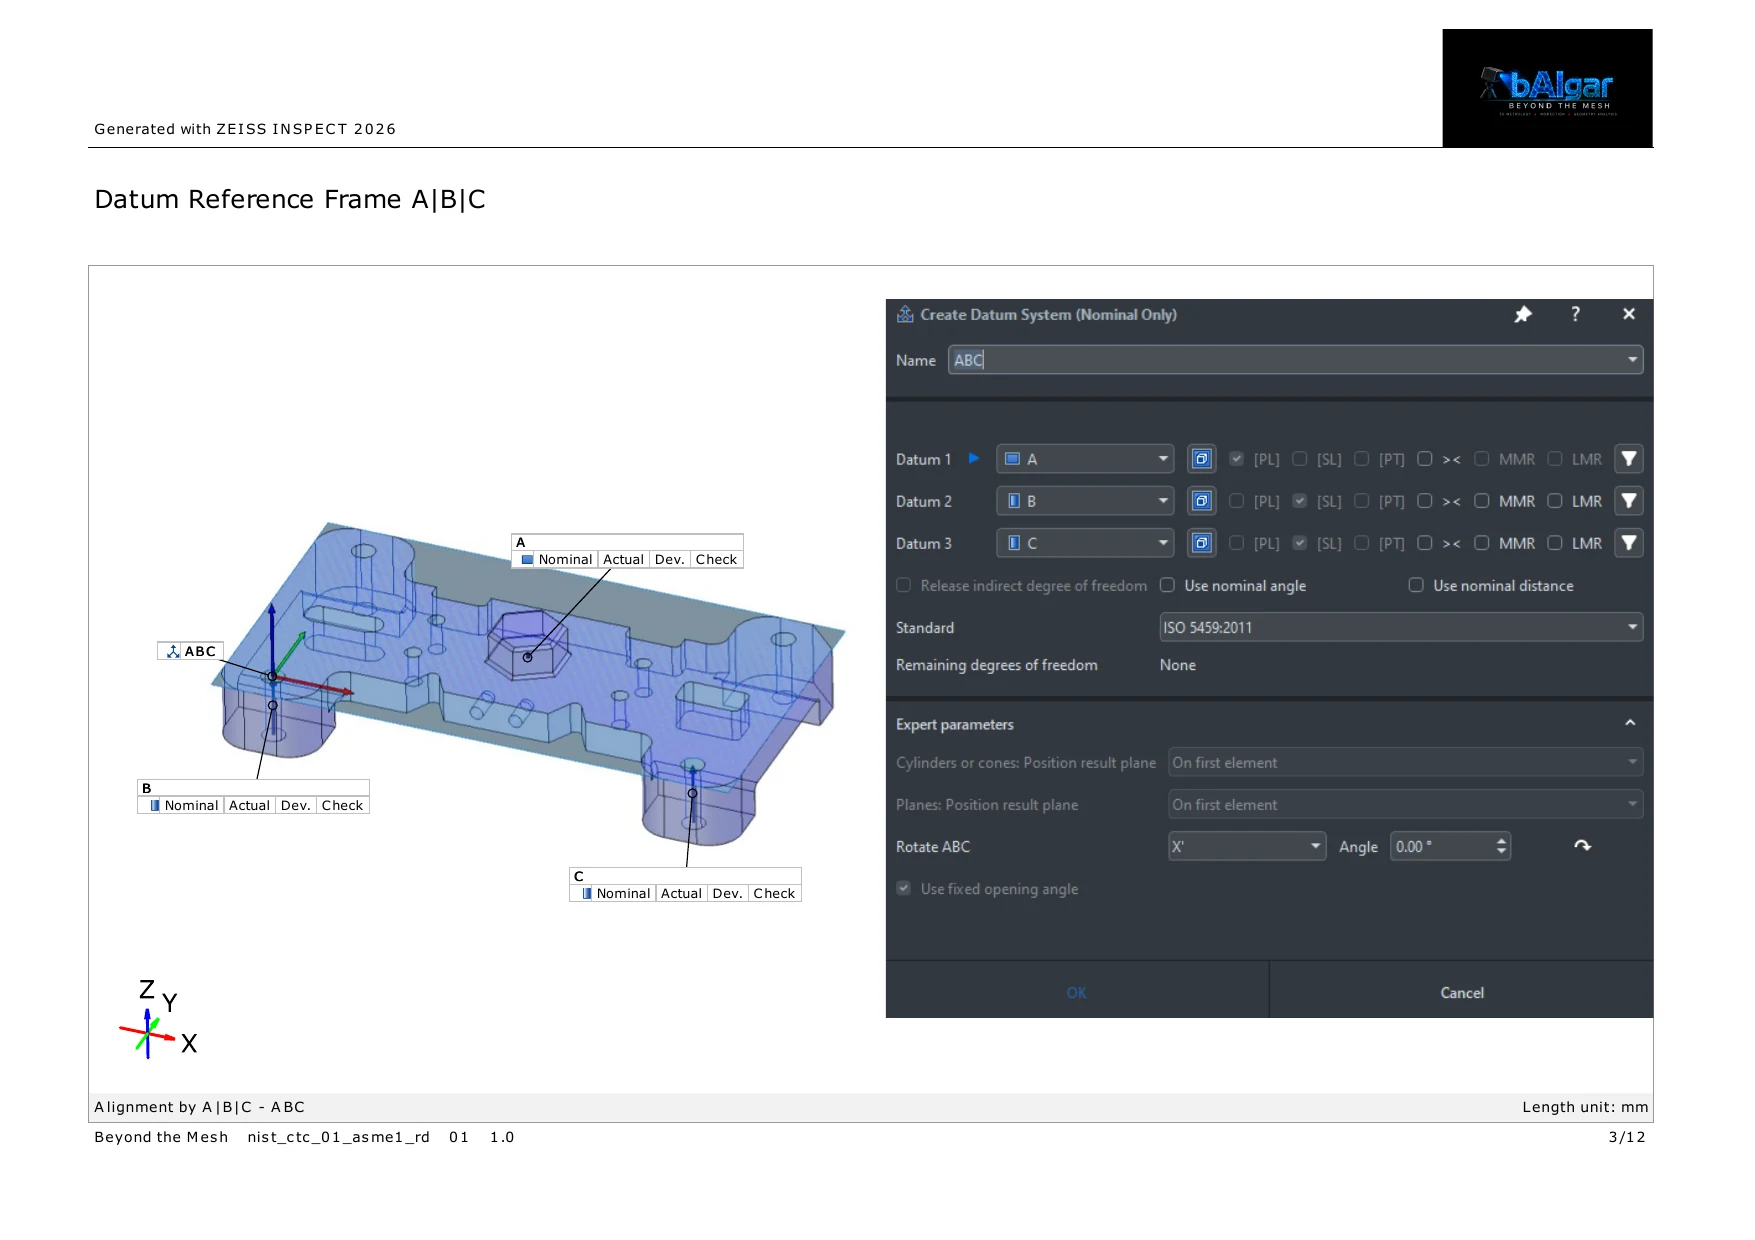
Task: Toggle [SL] checkbox for Datum 3
Action: [1300, 543]
